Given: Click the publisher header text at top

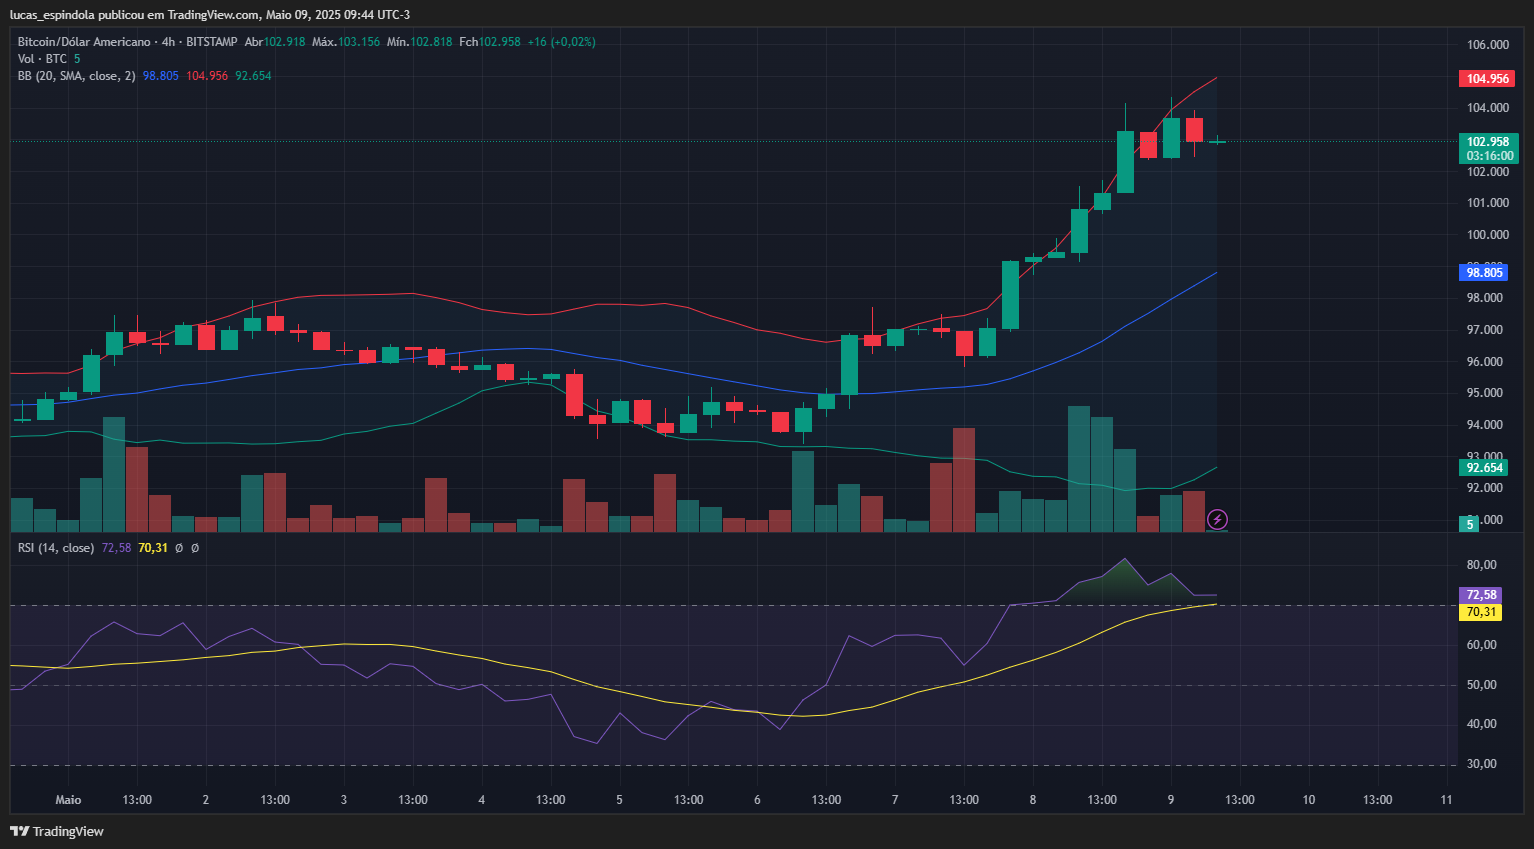Looking at the screenshot, I should tap(210, 15).
